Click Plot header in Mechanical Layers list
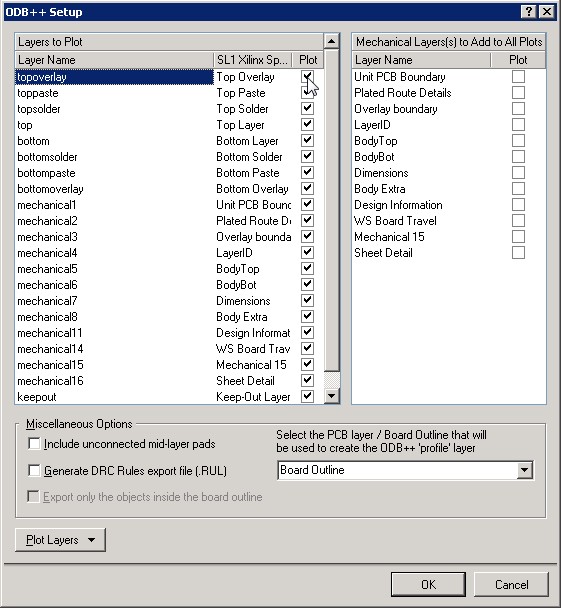The image size is (561, 608). tap(518, 60)
